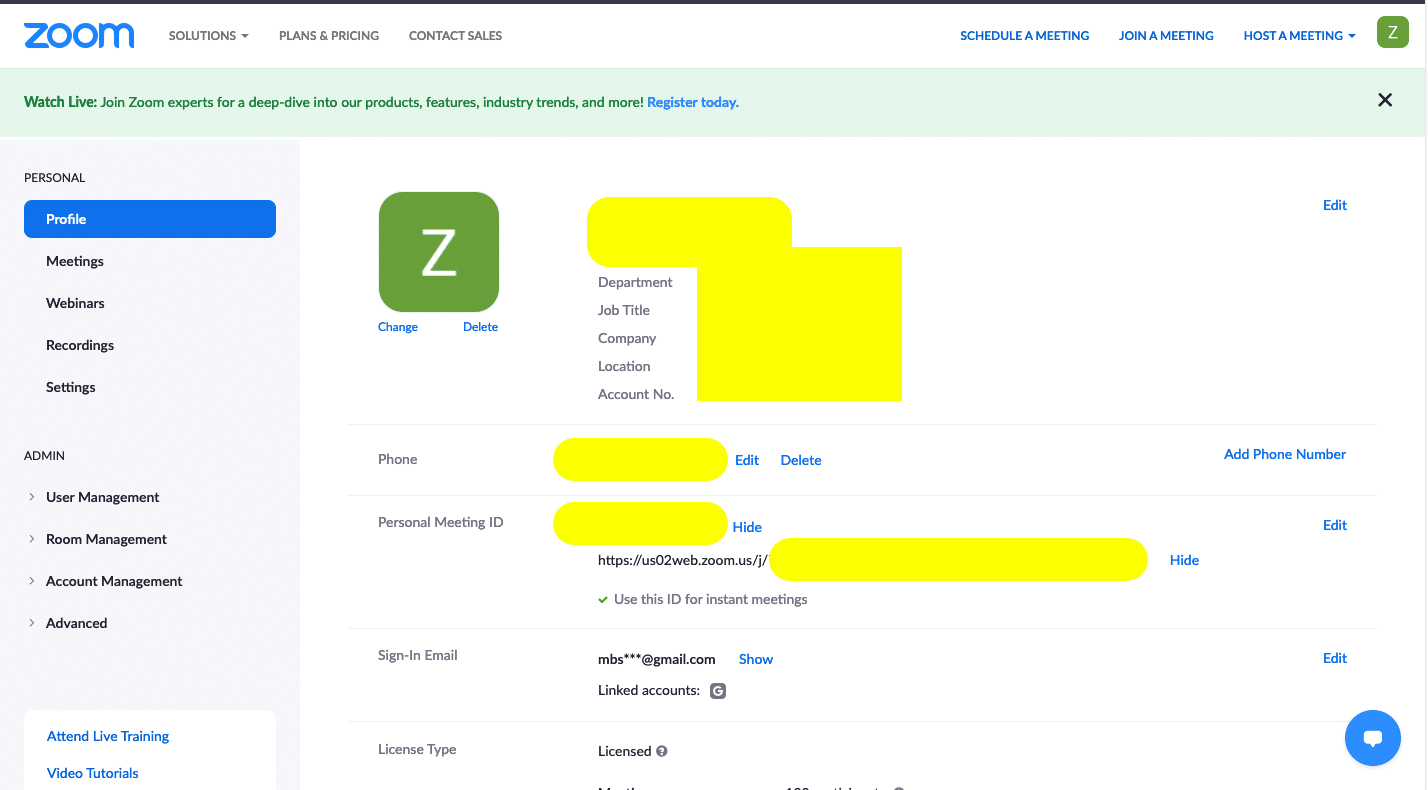This screenshot has width=1428, height=790.
Task: Click the Zoom logo
Action: 79,35
